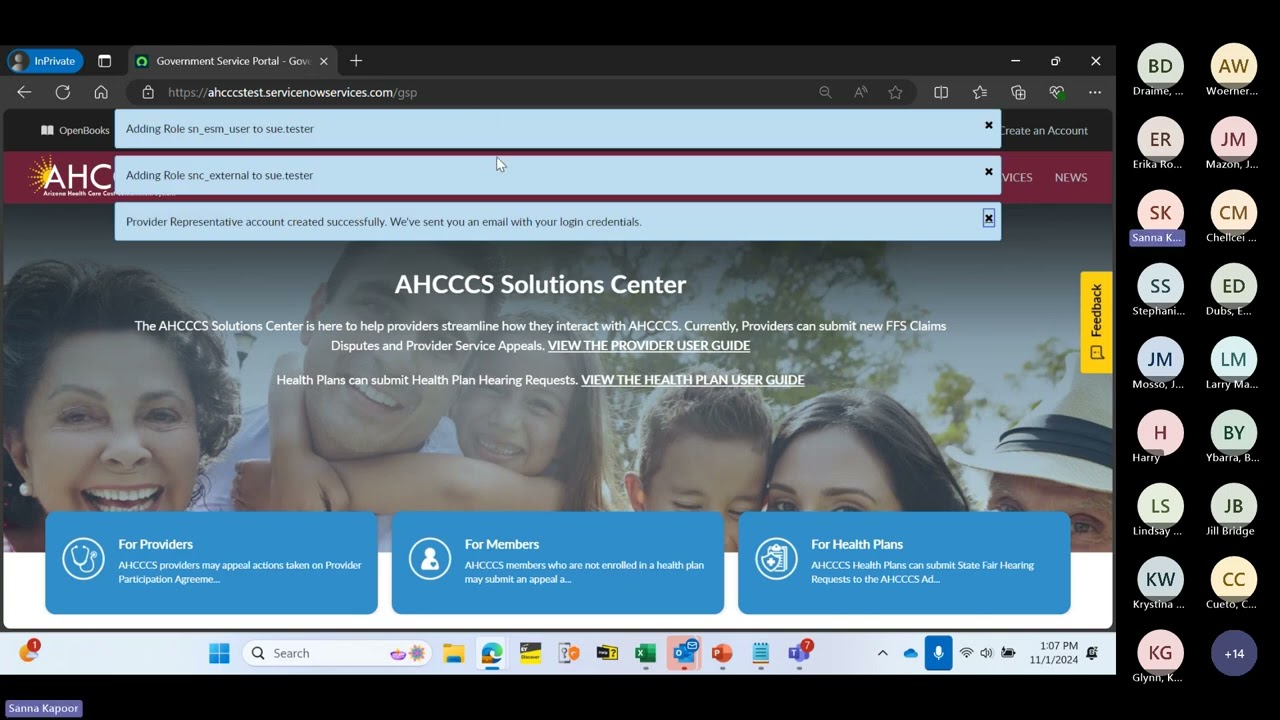
Task: Show hidden system tray icons chevron
Action: click(x=882, y=653)
